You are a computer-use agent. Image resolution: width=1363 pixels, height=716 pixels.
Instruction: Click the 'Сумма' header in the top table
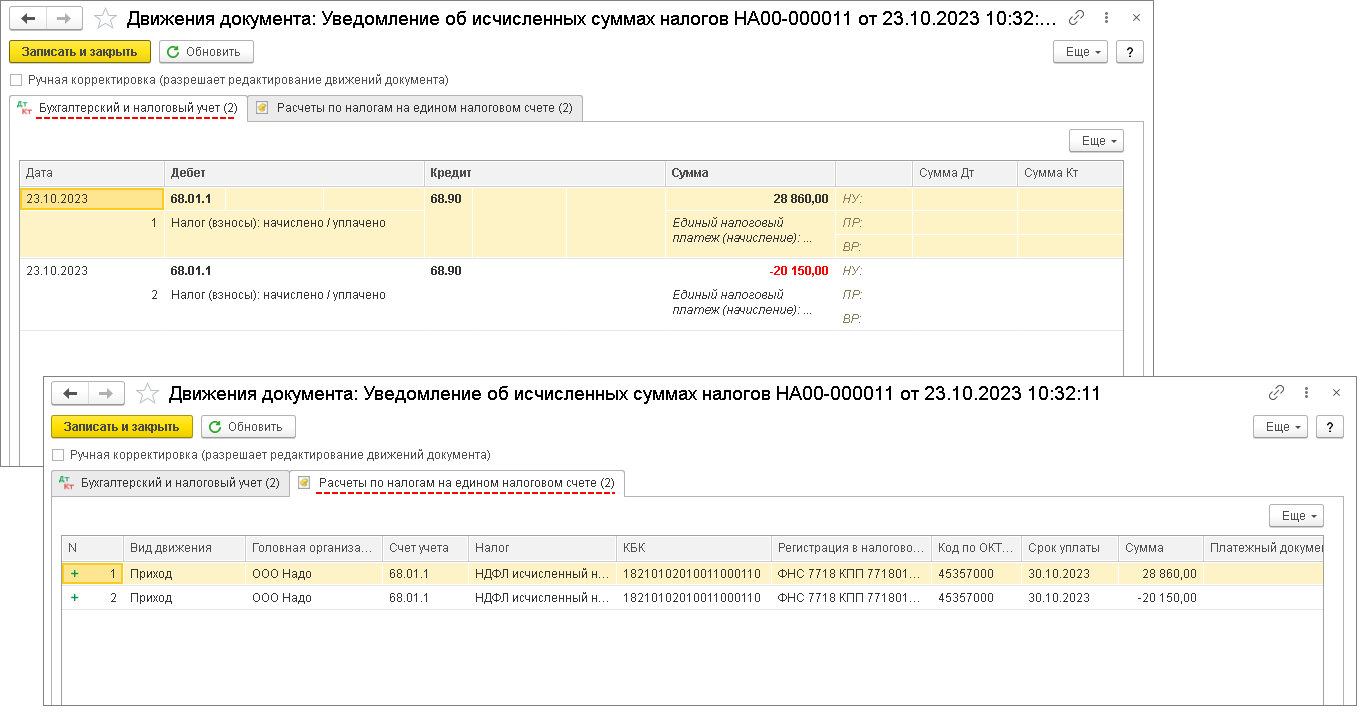tap(750, 173)
